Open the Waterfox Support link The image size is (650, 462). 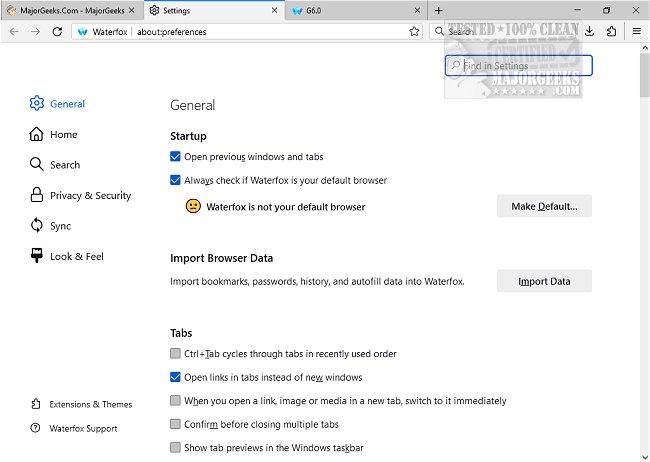tap(74, 428)
